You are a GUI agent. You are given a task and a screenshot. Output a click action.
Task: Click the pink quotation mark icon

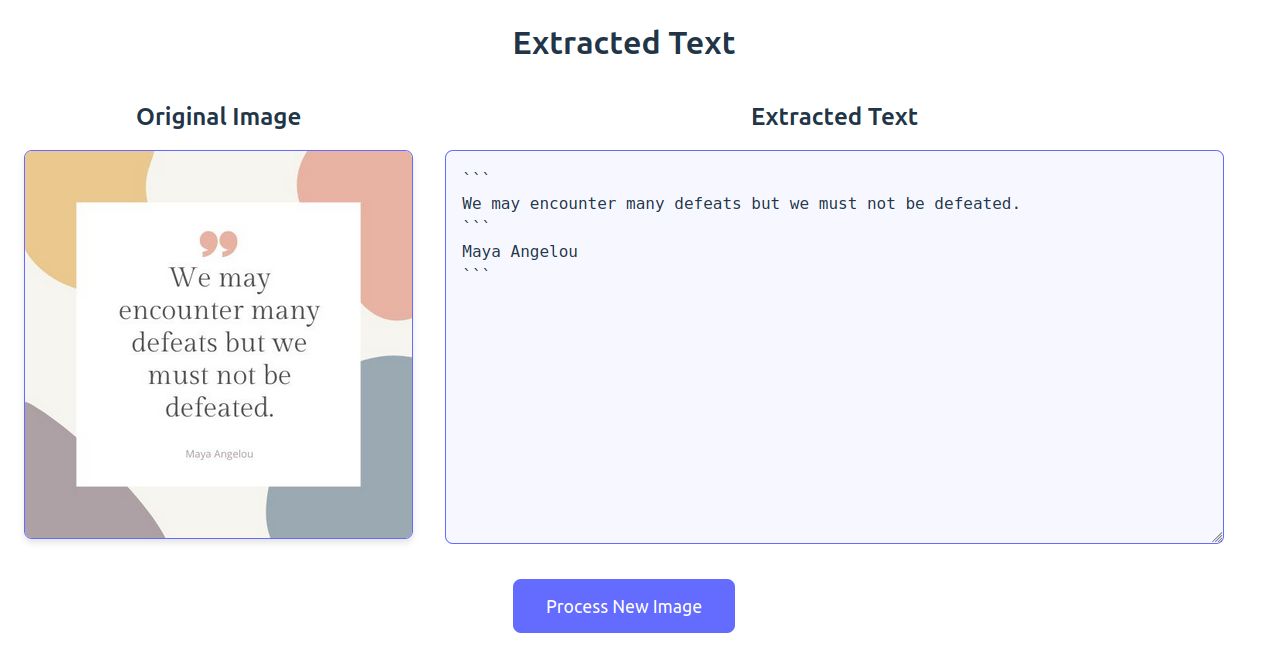pyautogui.click(x=218, y=243)
